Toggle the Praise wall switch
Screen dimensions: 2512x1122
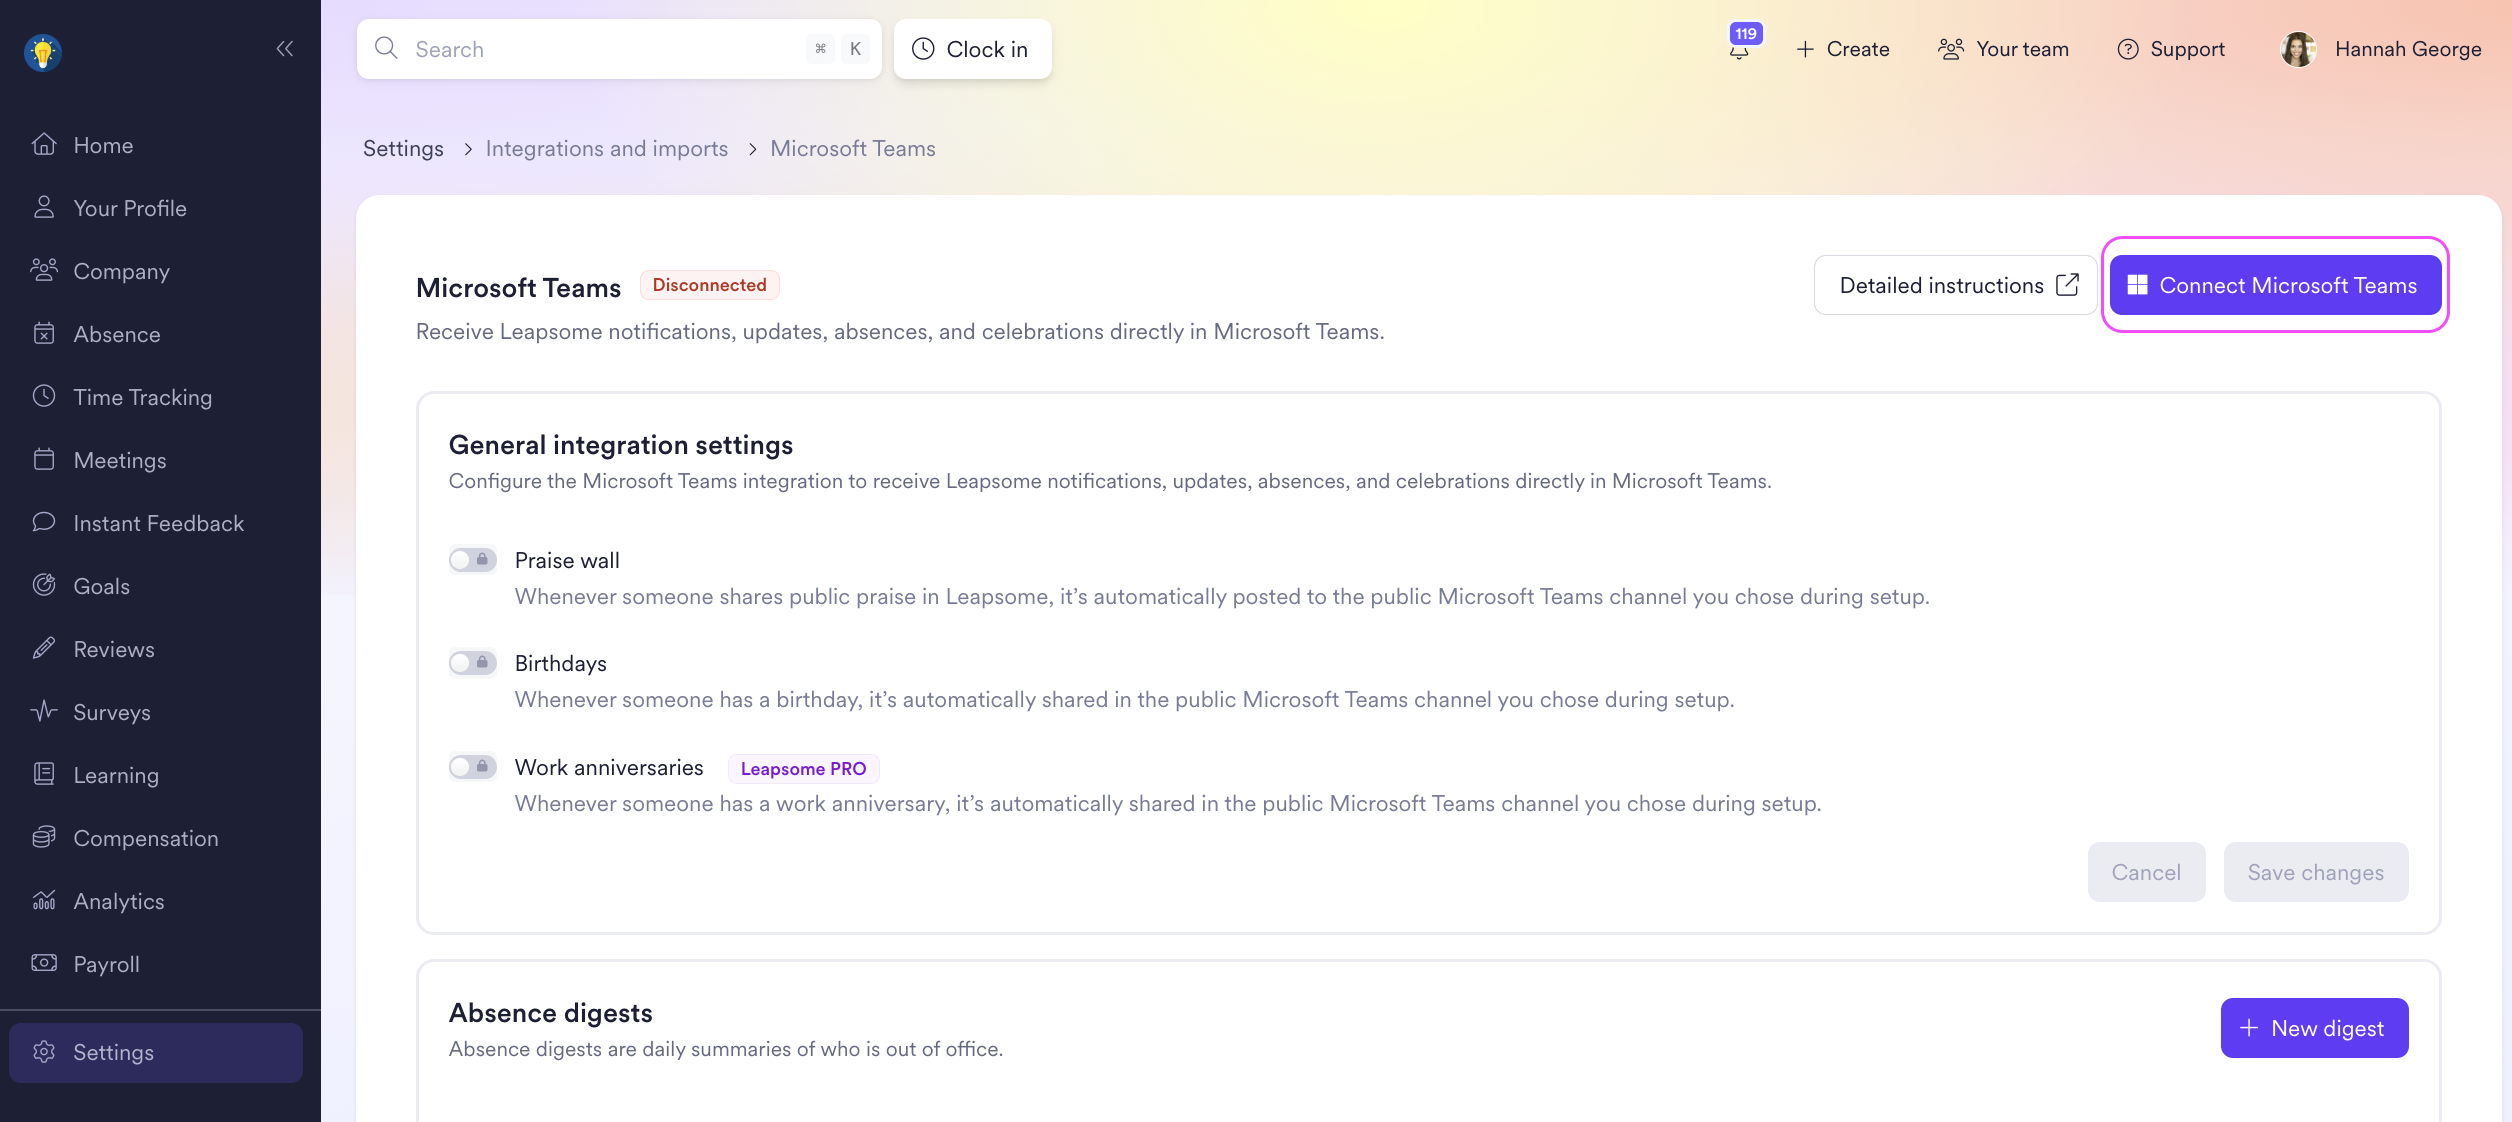(x=472, y=560)
